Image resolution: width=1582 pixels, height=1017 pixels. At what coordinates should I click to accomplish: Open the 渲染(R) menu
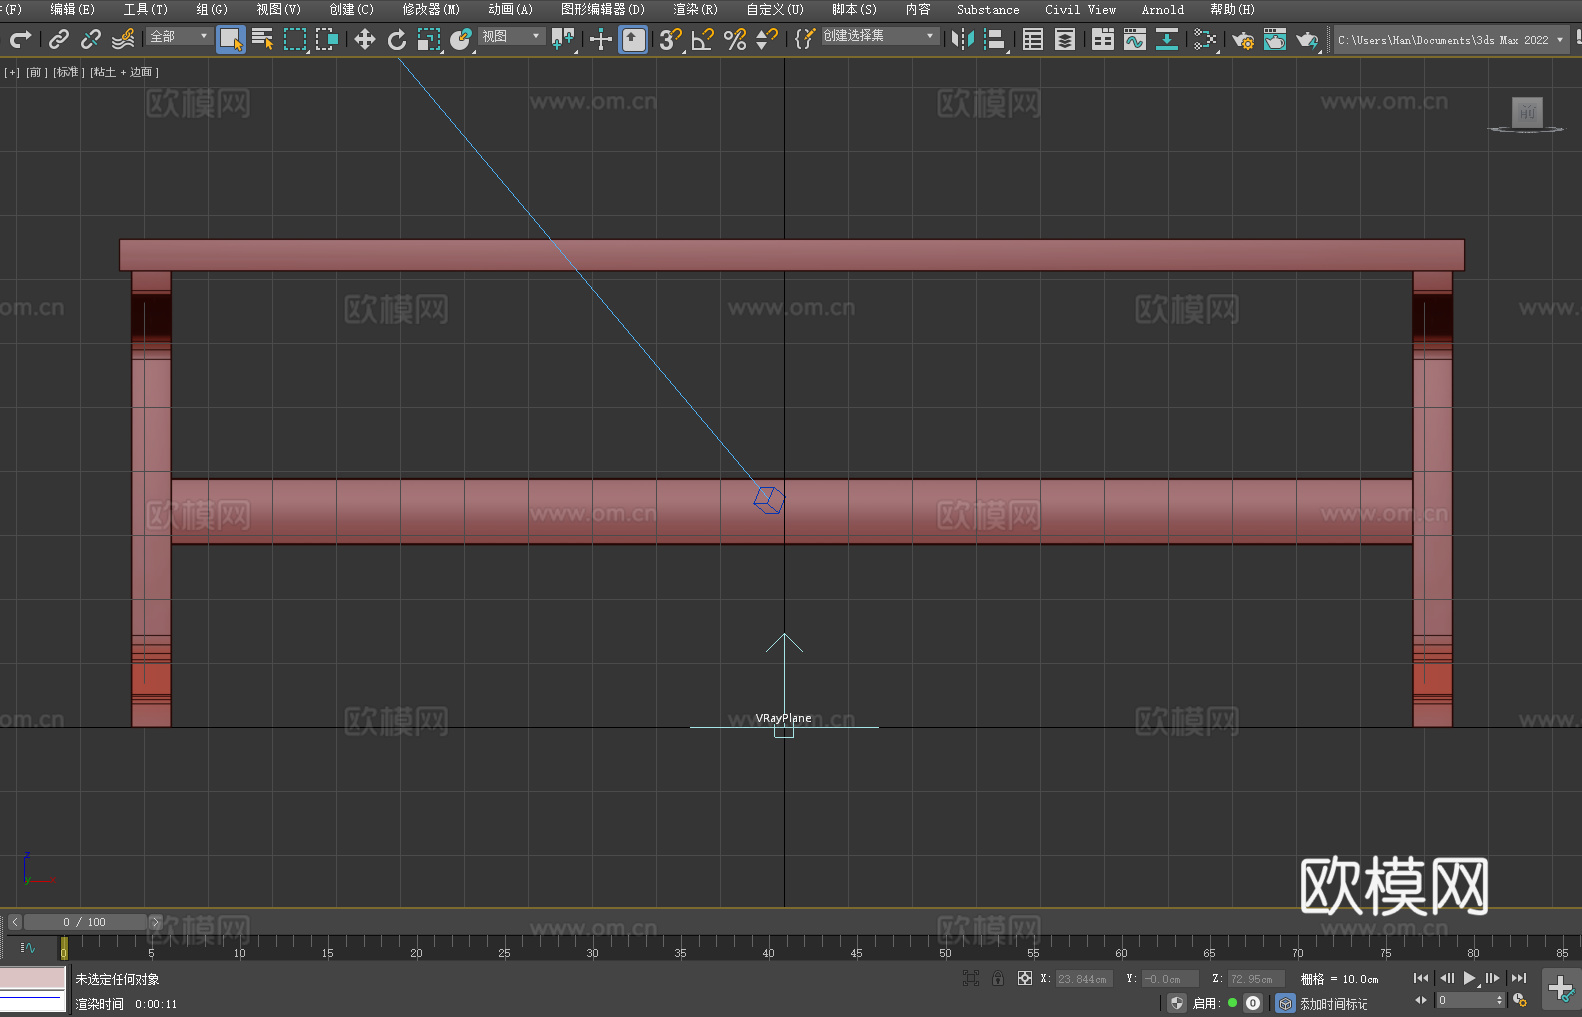pos(695,9)
